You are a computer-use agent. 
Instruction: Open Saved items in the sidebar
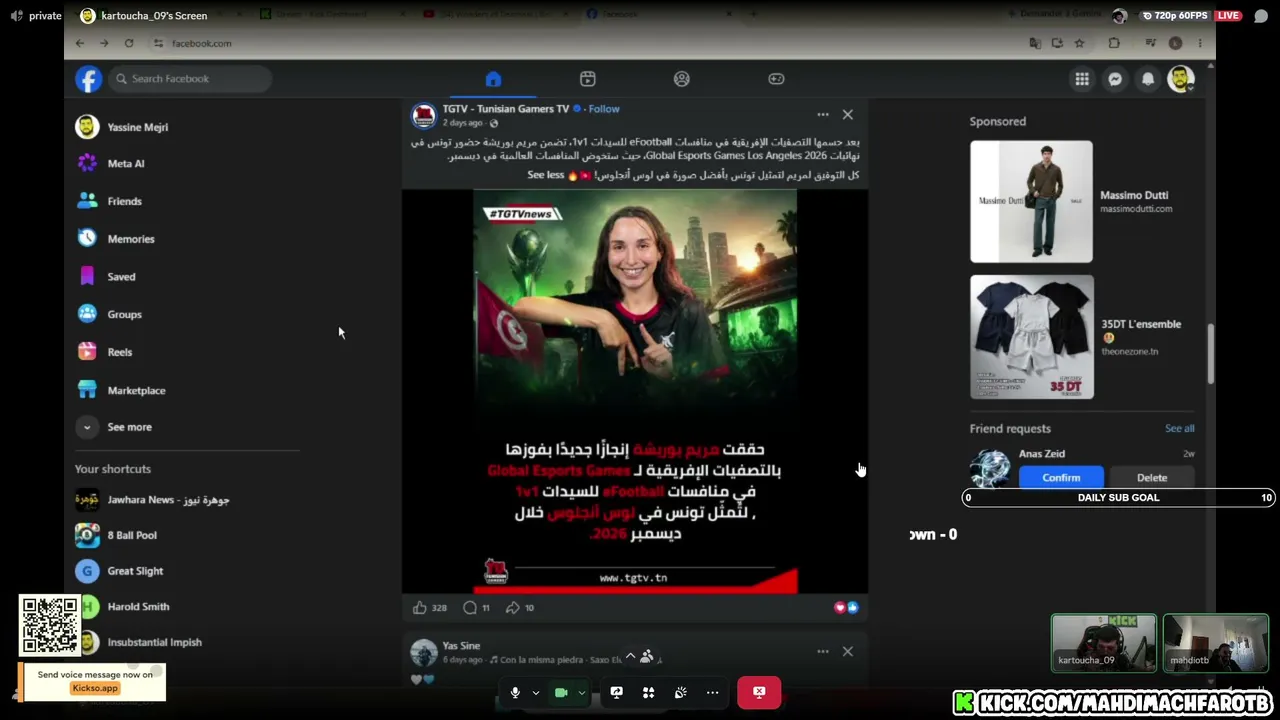pyautogui.click(x=106, y=277)
